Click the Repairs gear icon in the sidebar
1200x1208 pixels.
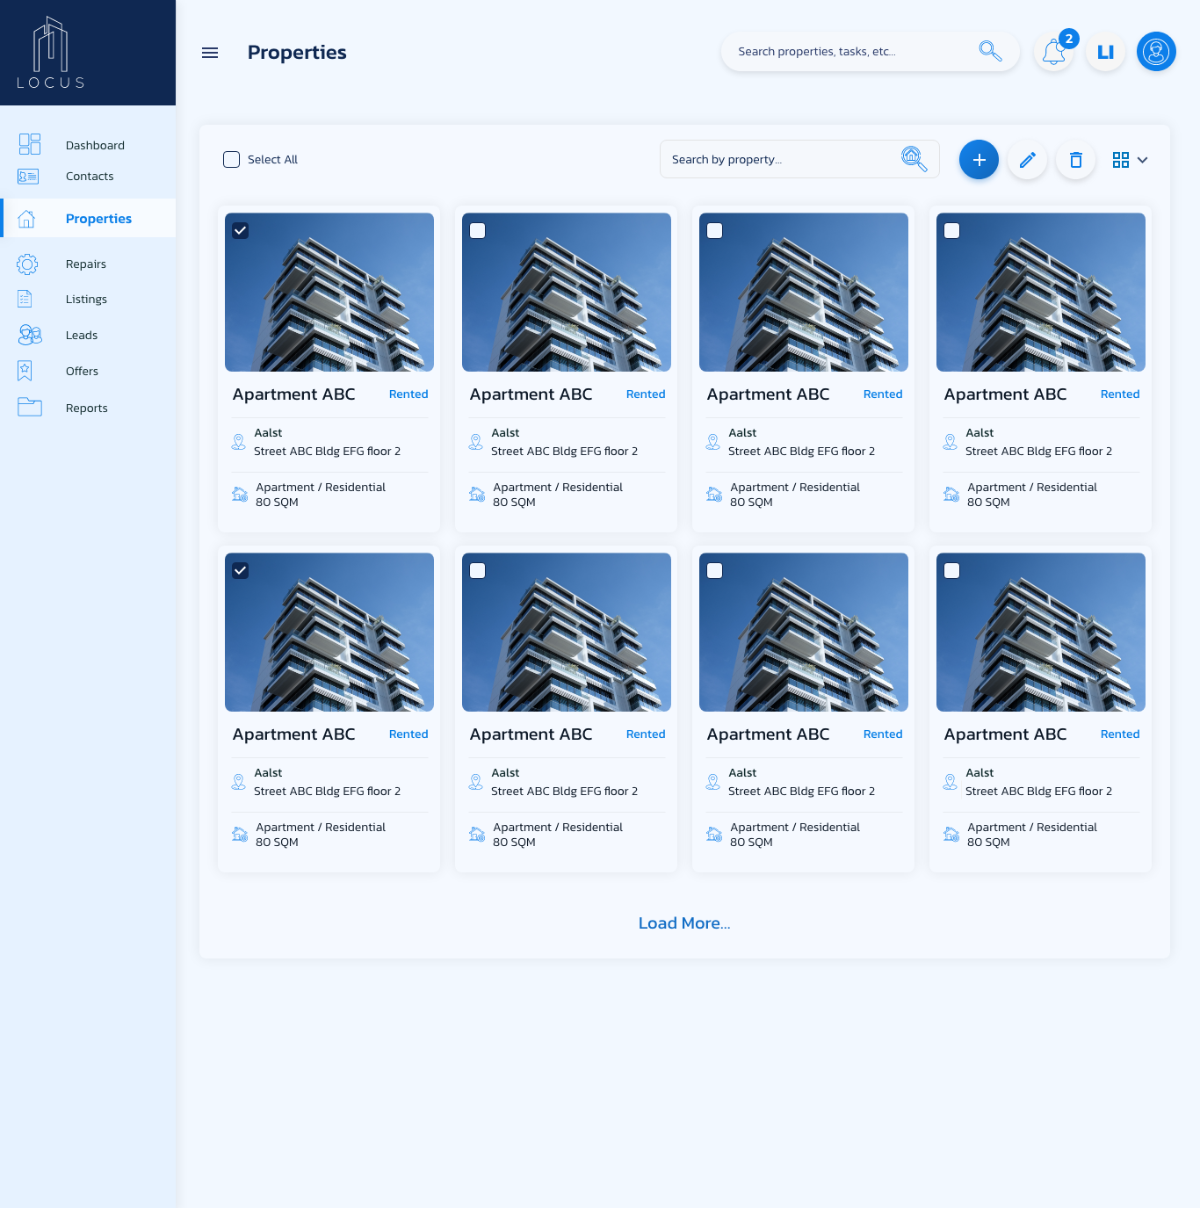click(x=28, y=264)
